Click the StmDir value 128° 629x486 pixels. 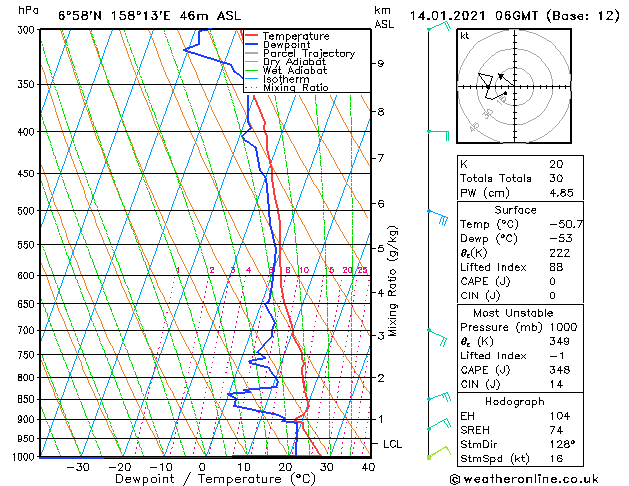pyautogui.click(x=562, y=444)
